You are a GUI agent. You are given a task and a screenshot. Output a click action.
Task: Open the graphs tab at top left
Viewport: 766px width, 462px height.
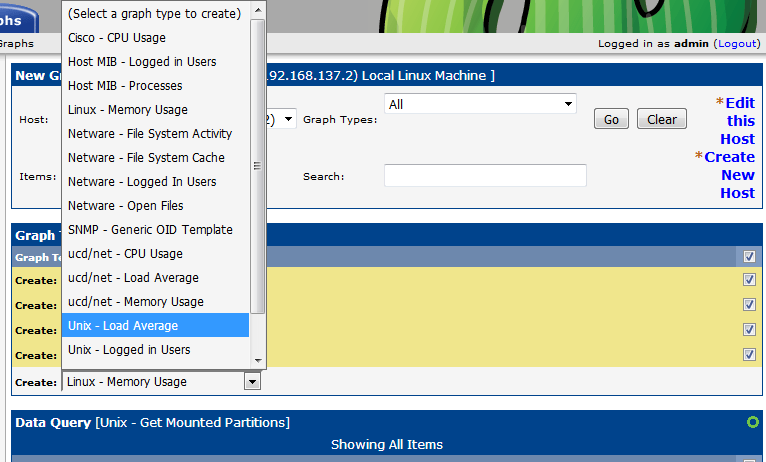pos(17,20)
